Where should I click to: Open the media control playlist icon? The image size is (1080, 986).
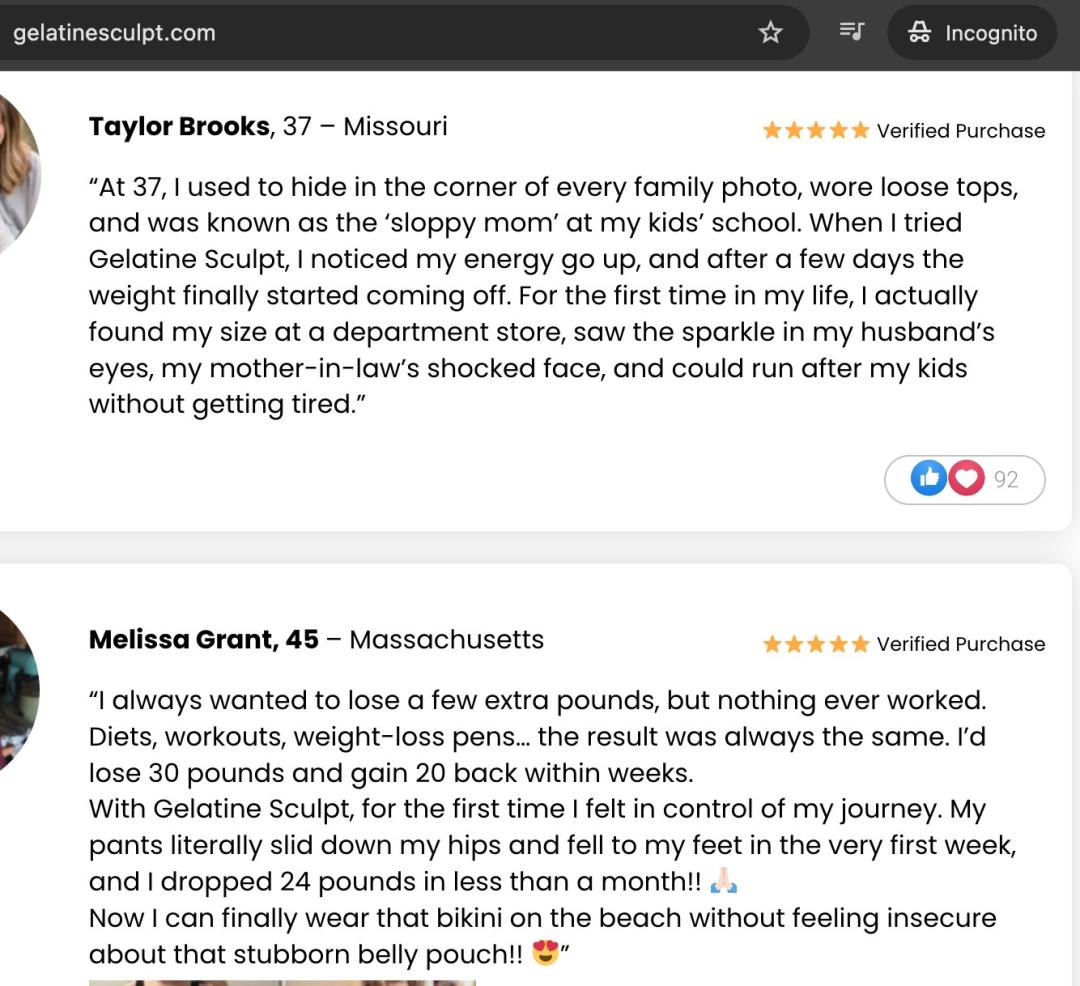(851, 32)
